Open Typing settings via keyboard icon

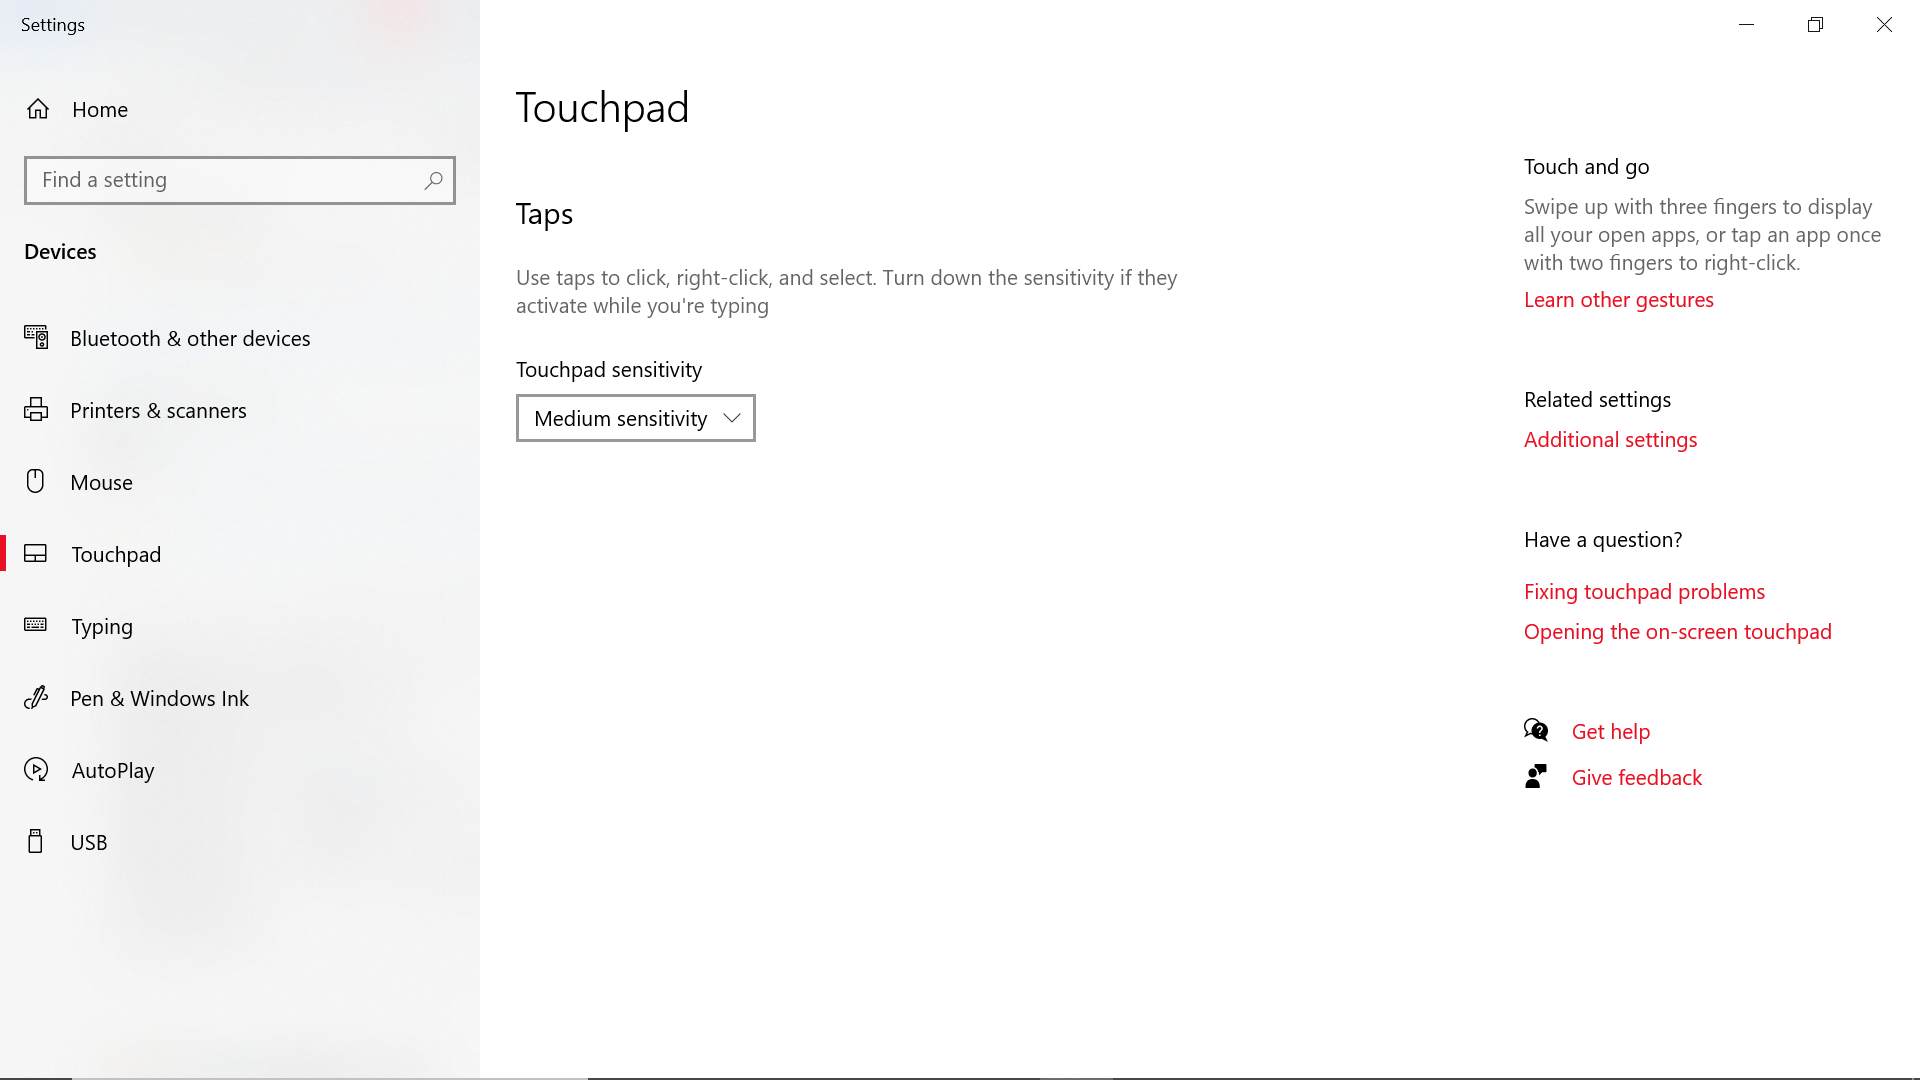pyautogui.click(x=37, y=626)
